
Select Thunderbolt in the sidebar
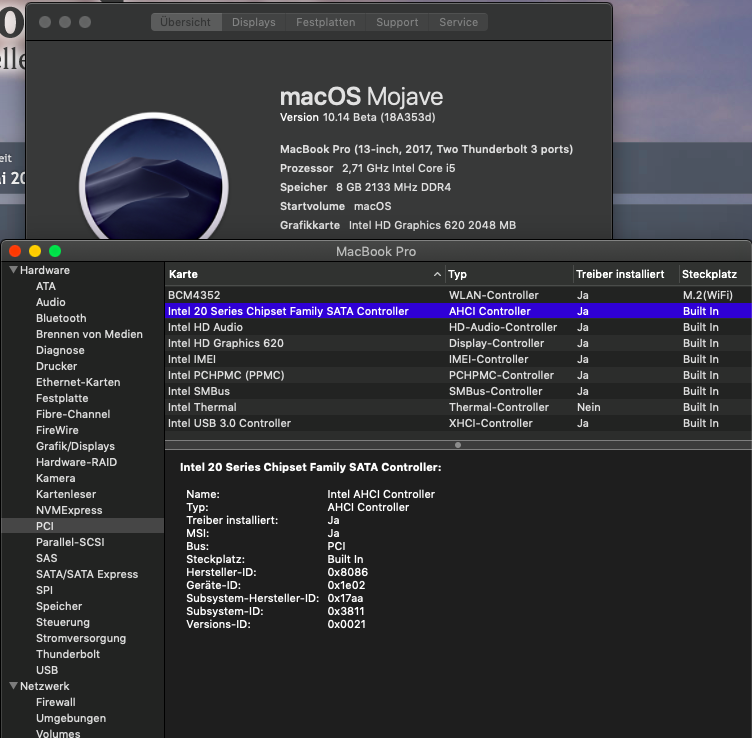[x=68, y=654]
